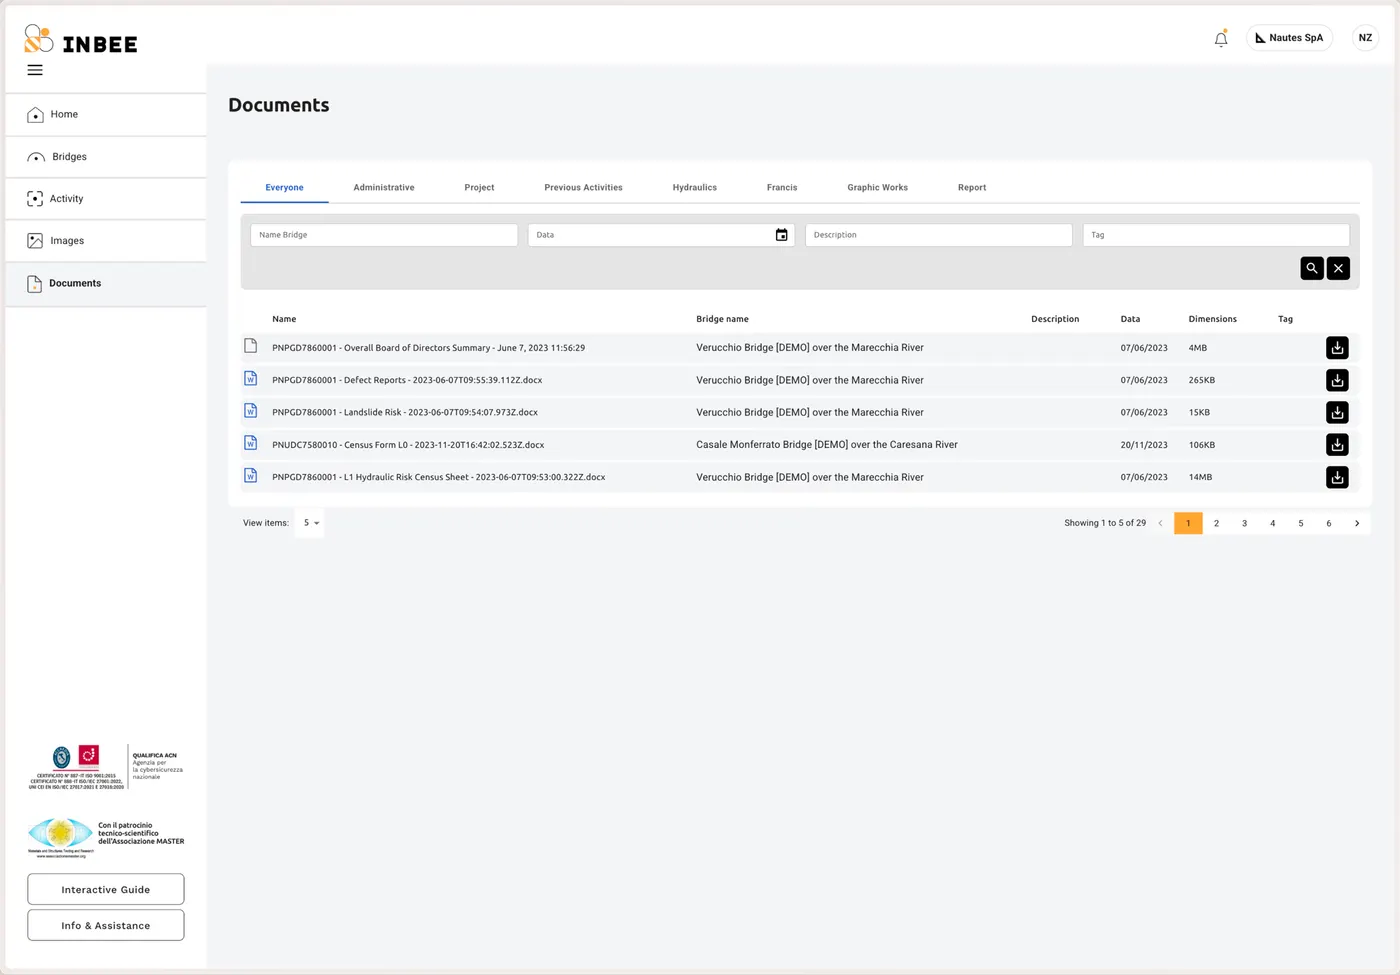Click the previous page left chevron
The height and width of the screenshot is (975, 1400).
coord(1160,523)
